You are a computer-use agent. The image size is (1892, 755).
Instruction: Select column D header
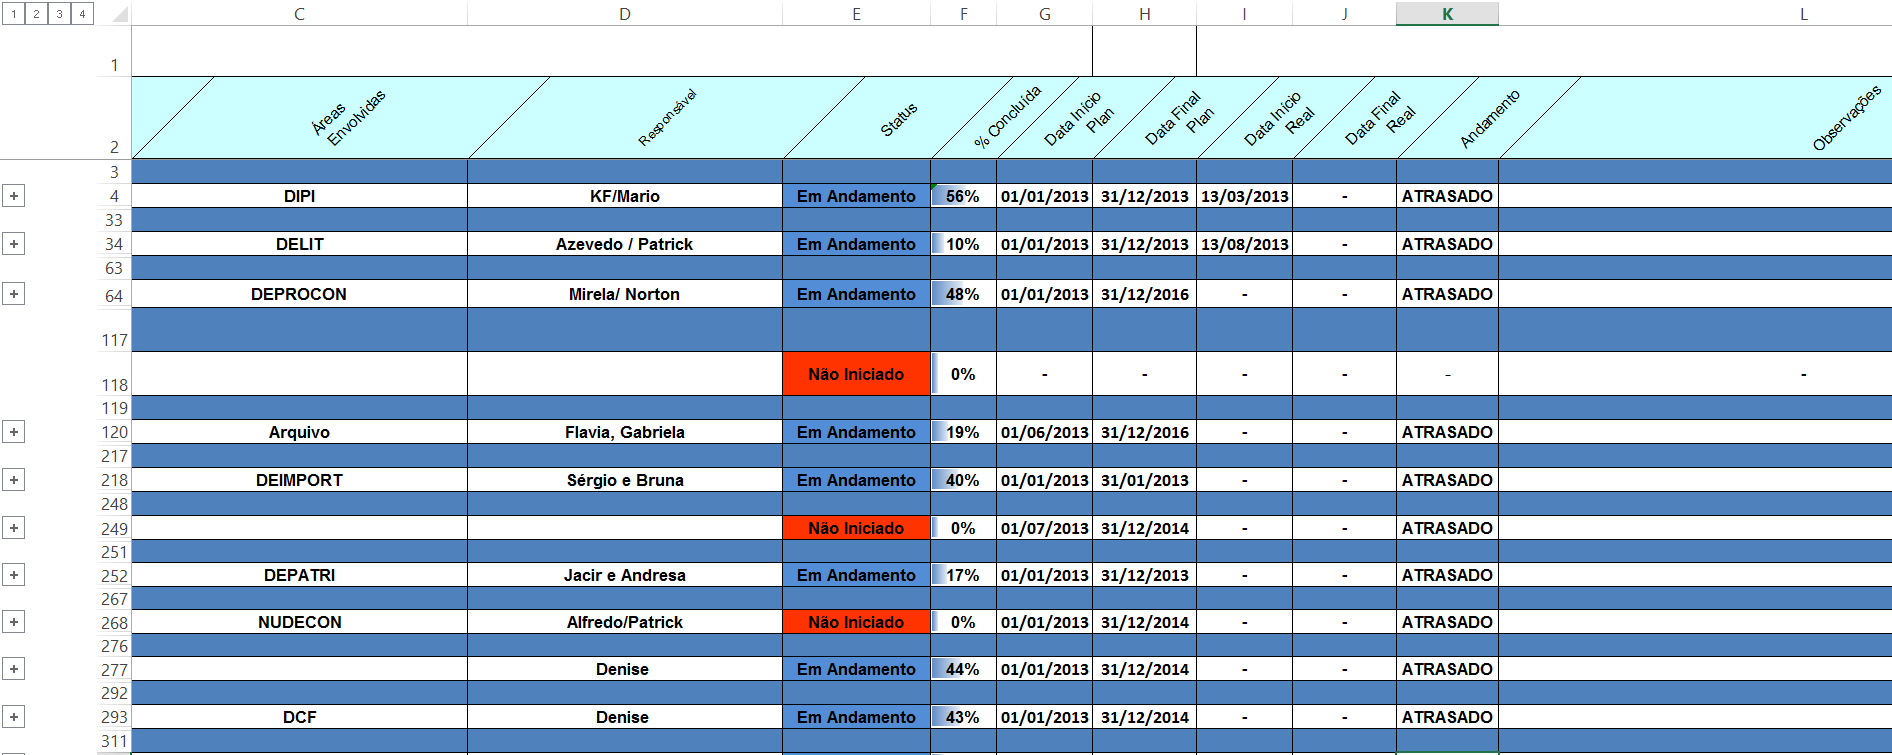[x=625, y=14]
